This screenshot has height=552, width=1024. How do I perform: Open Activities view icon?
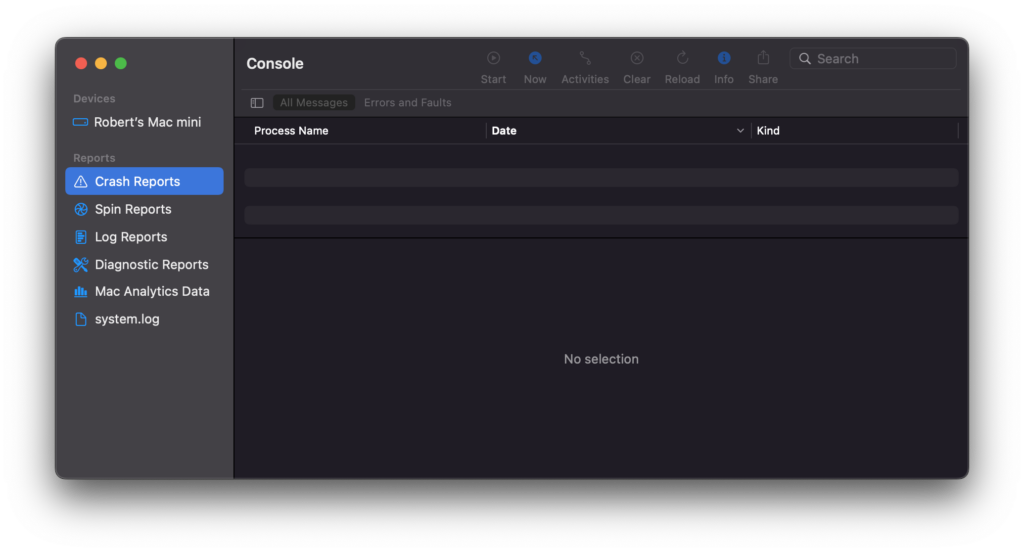click(x=585, y=59)
